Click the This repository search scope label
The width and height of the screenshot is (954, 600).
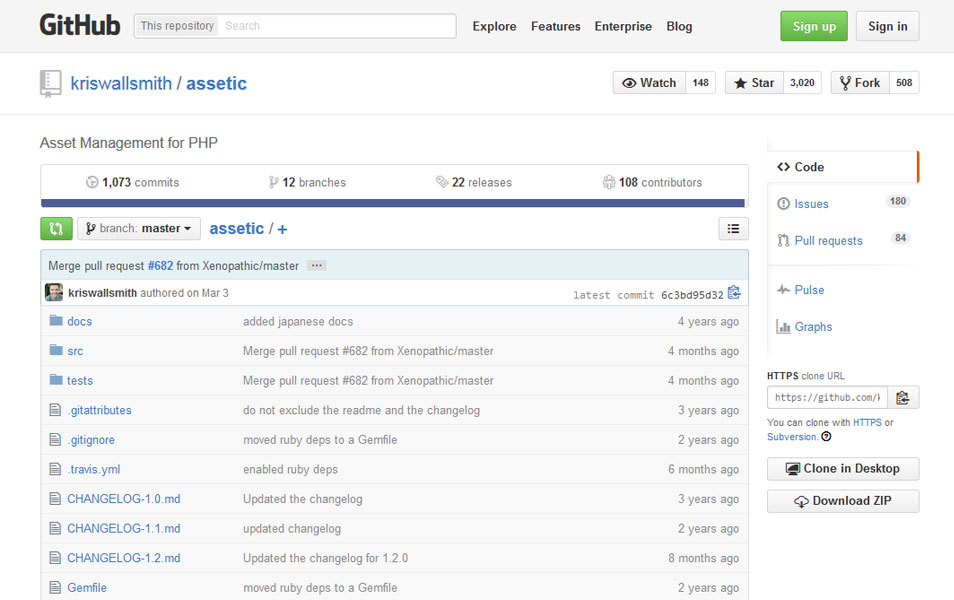[177, 26]
